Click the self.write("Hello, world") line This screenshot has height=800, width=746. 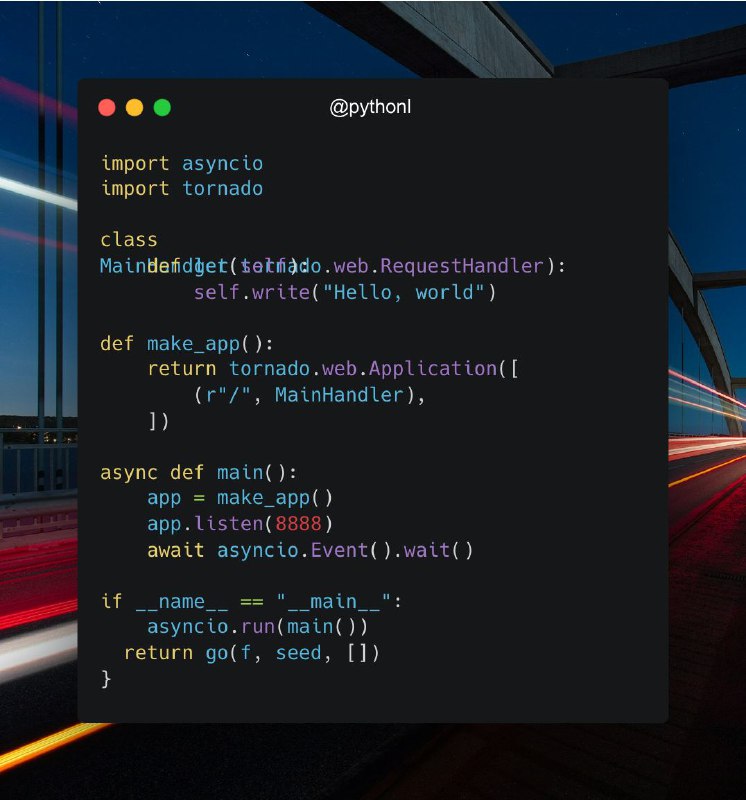[x=344, y=292]
